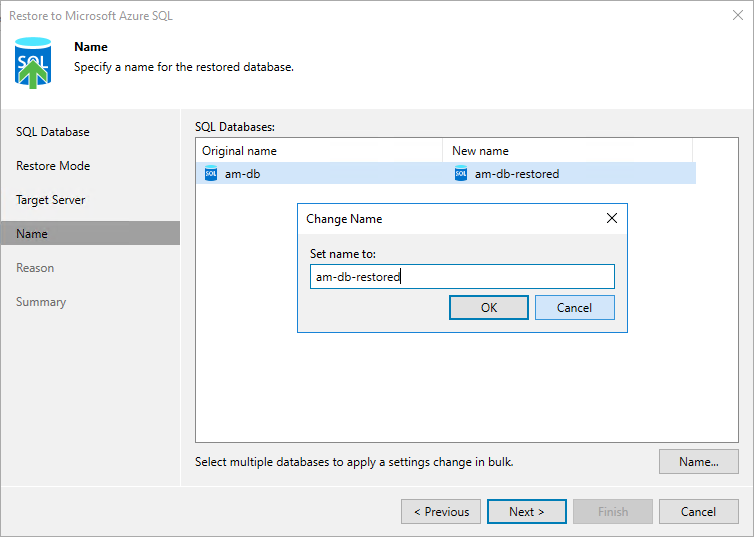The width and height of the screenshot is (754, 537).
Task: Close the Restore to Azure SQL wizard
Action: click(x=737, y=16)
